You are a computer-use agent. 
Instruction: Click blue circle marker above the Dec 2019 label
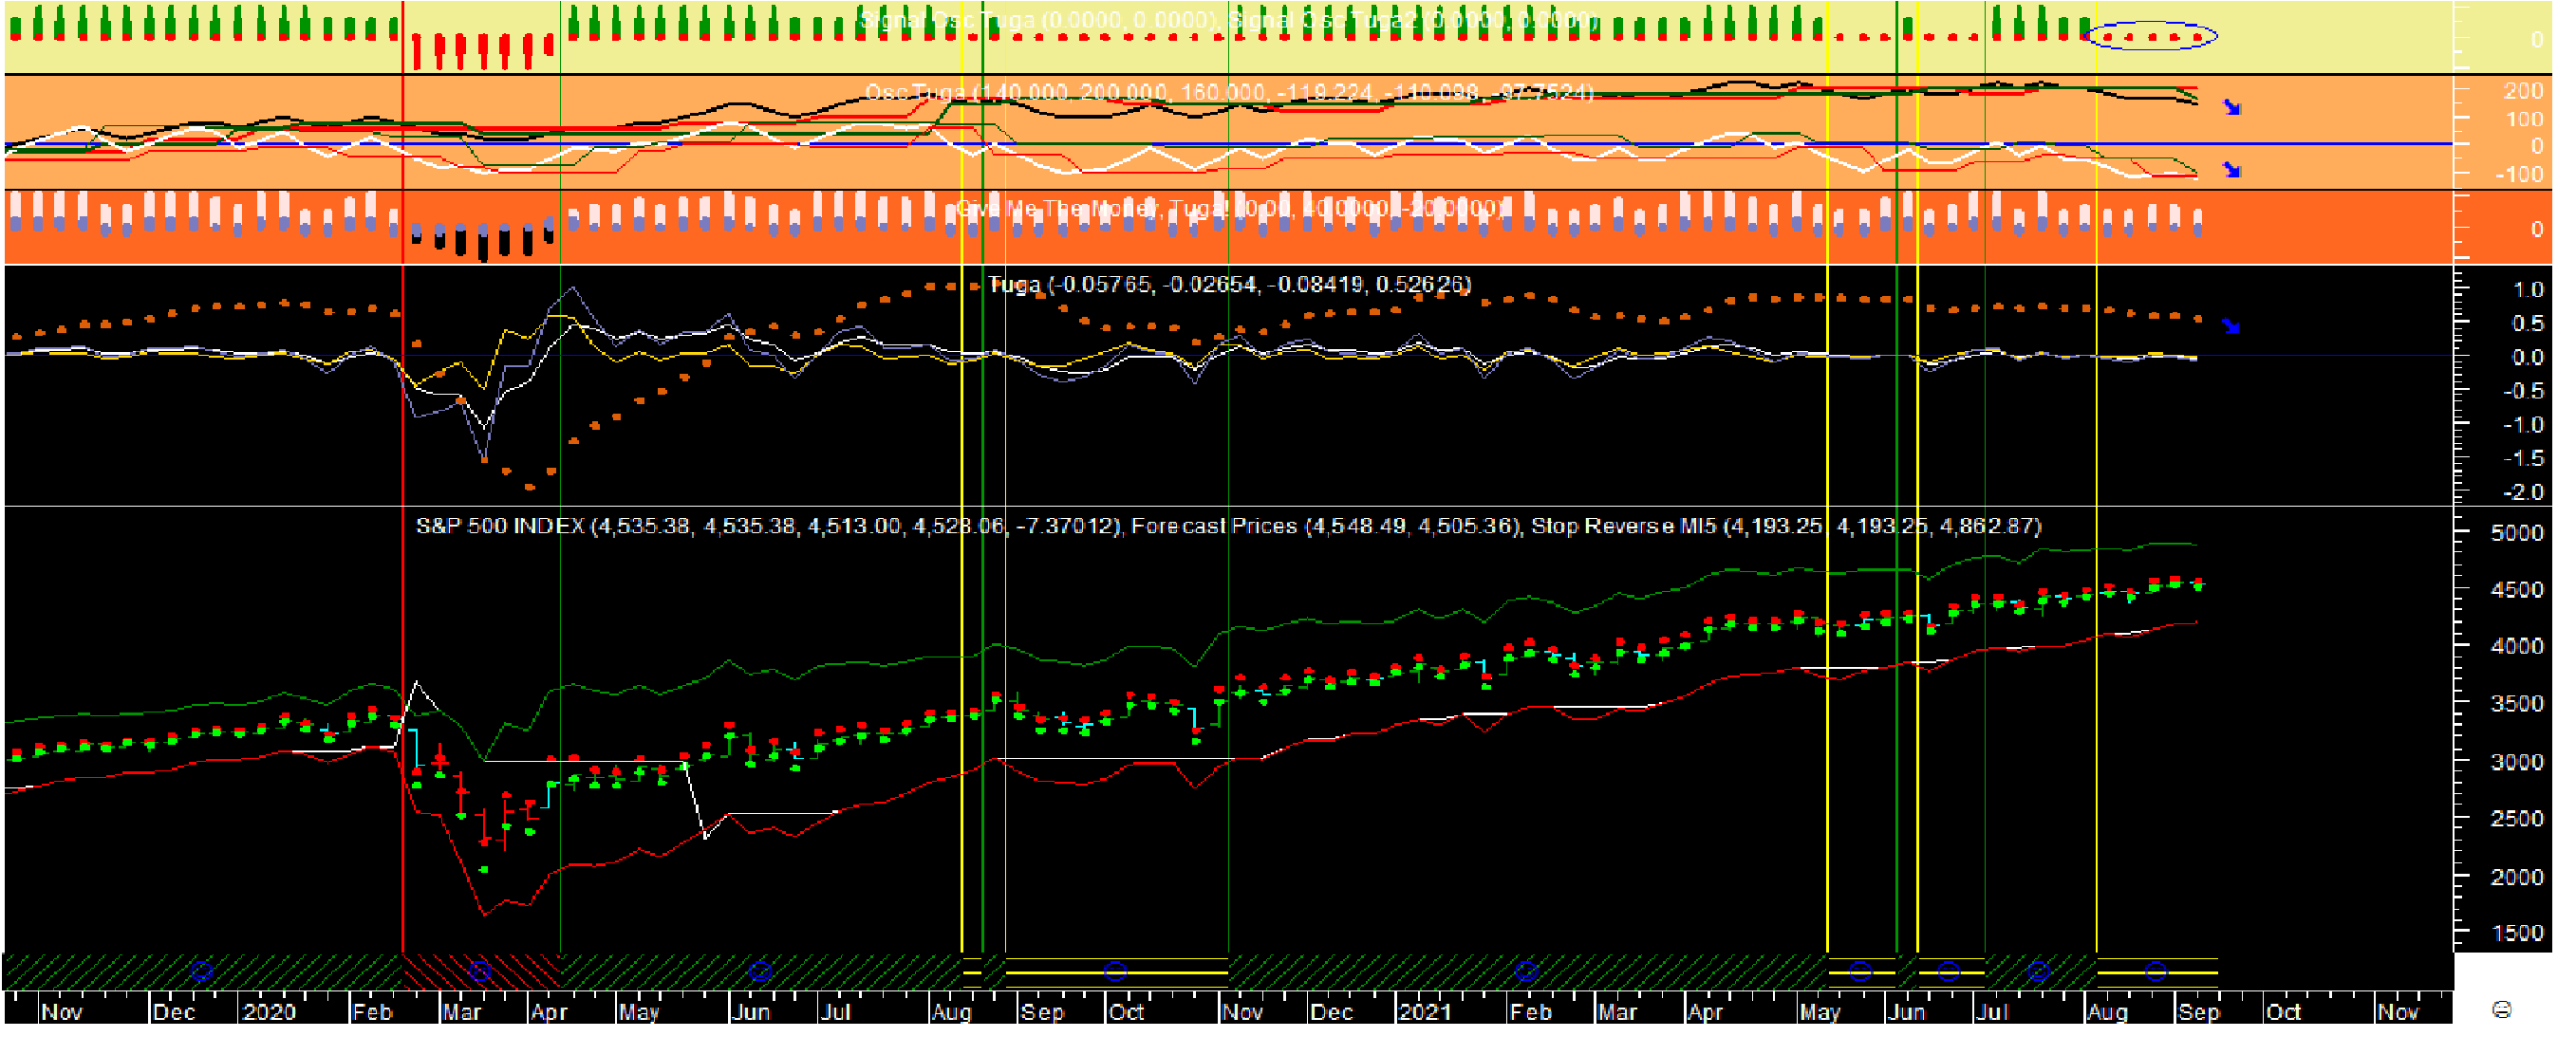[202, 971]
